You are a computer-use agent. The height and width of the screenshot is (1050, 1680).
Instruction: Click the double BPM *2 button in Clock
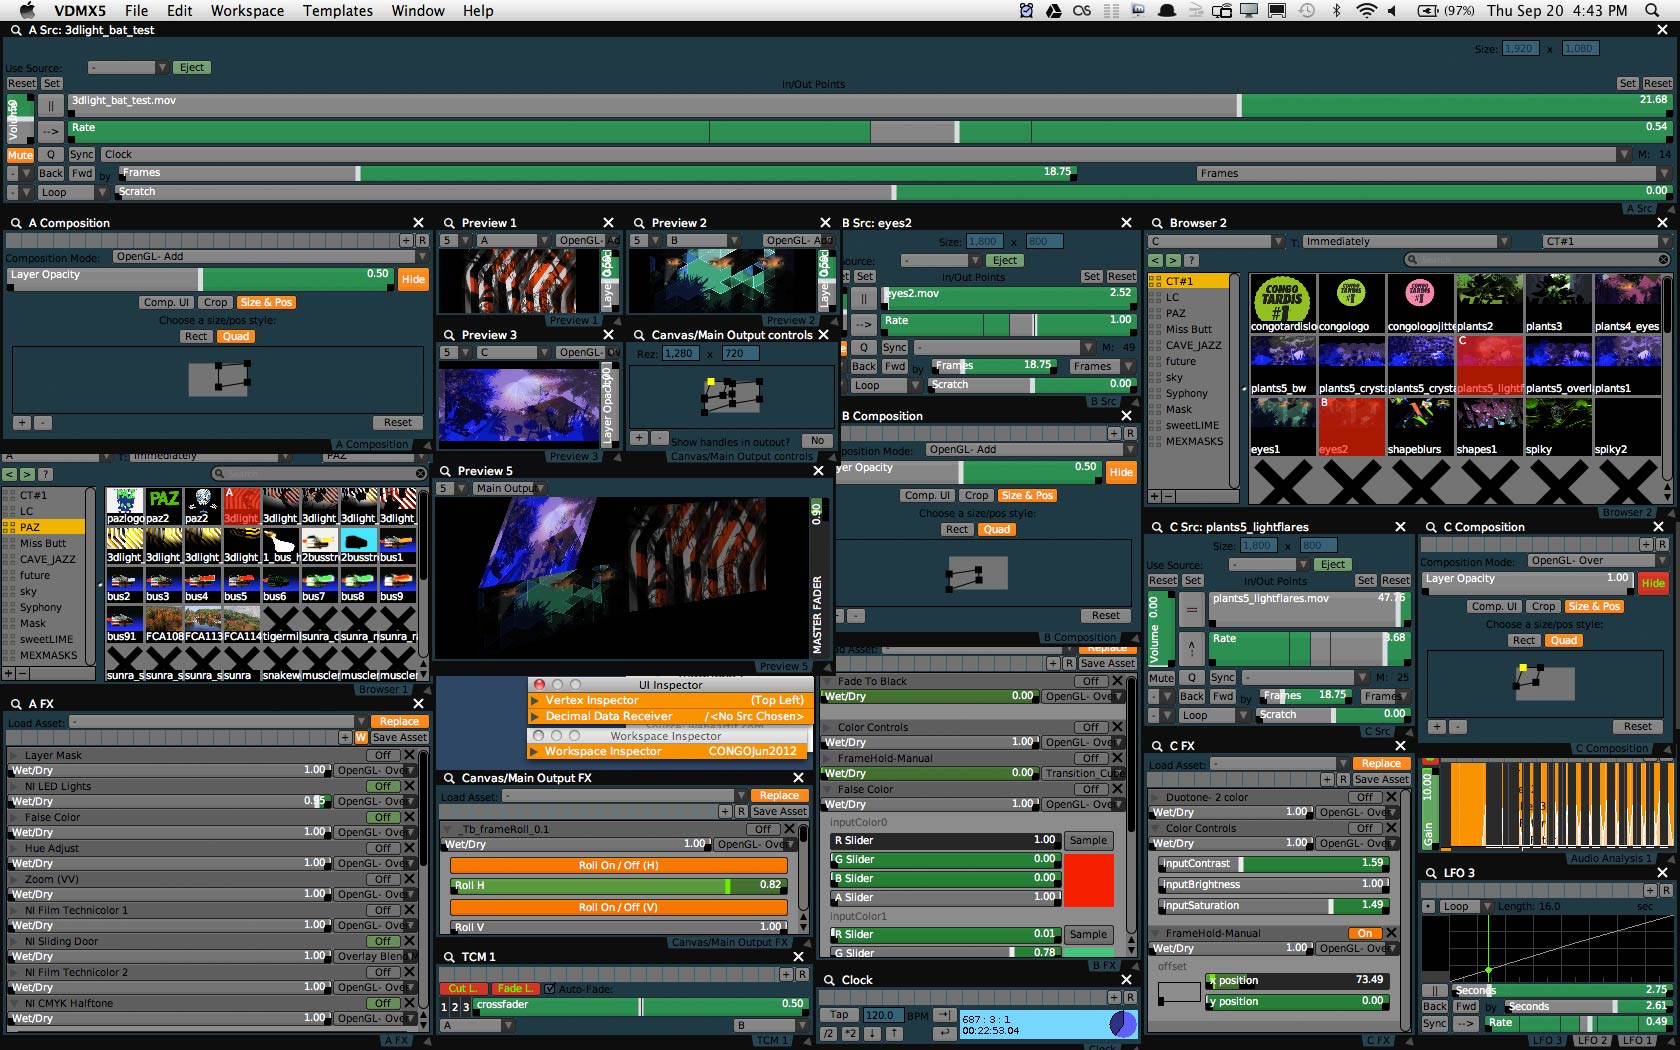[850, 1034]
